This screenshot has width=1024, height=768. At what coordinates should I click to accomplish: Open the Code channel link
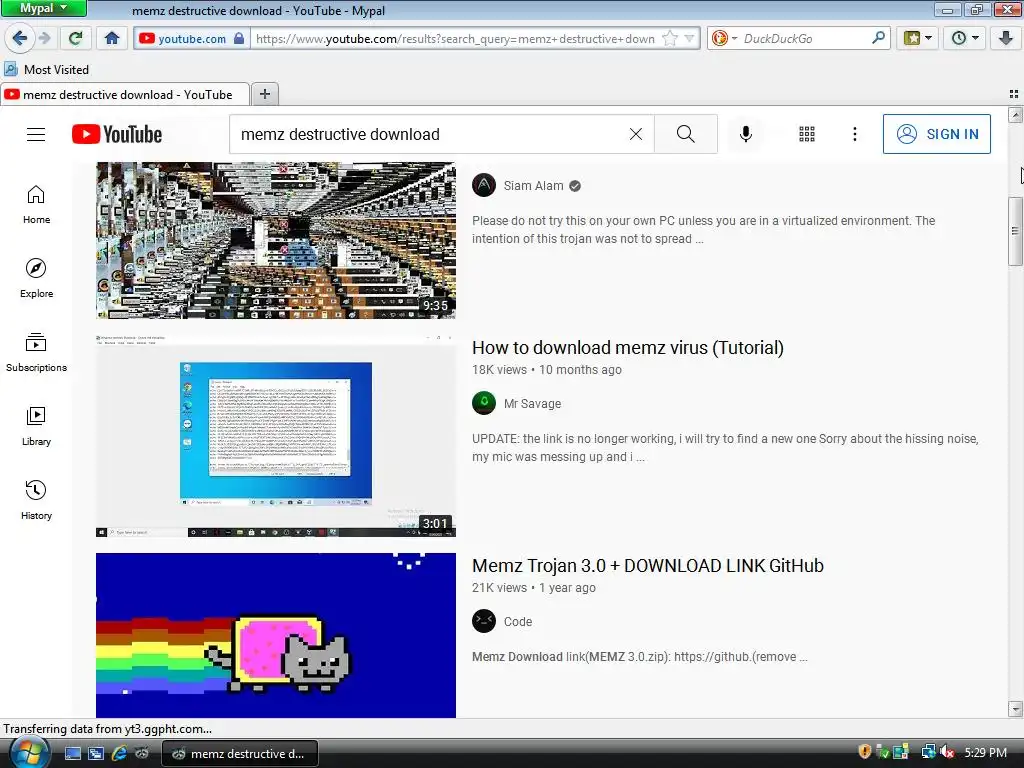pyautogui.click(x=518, y=622)
